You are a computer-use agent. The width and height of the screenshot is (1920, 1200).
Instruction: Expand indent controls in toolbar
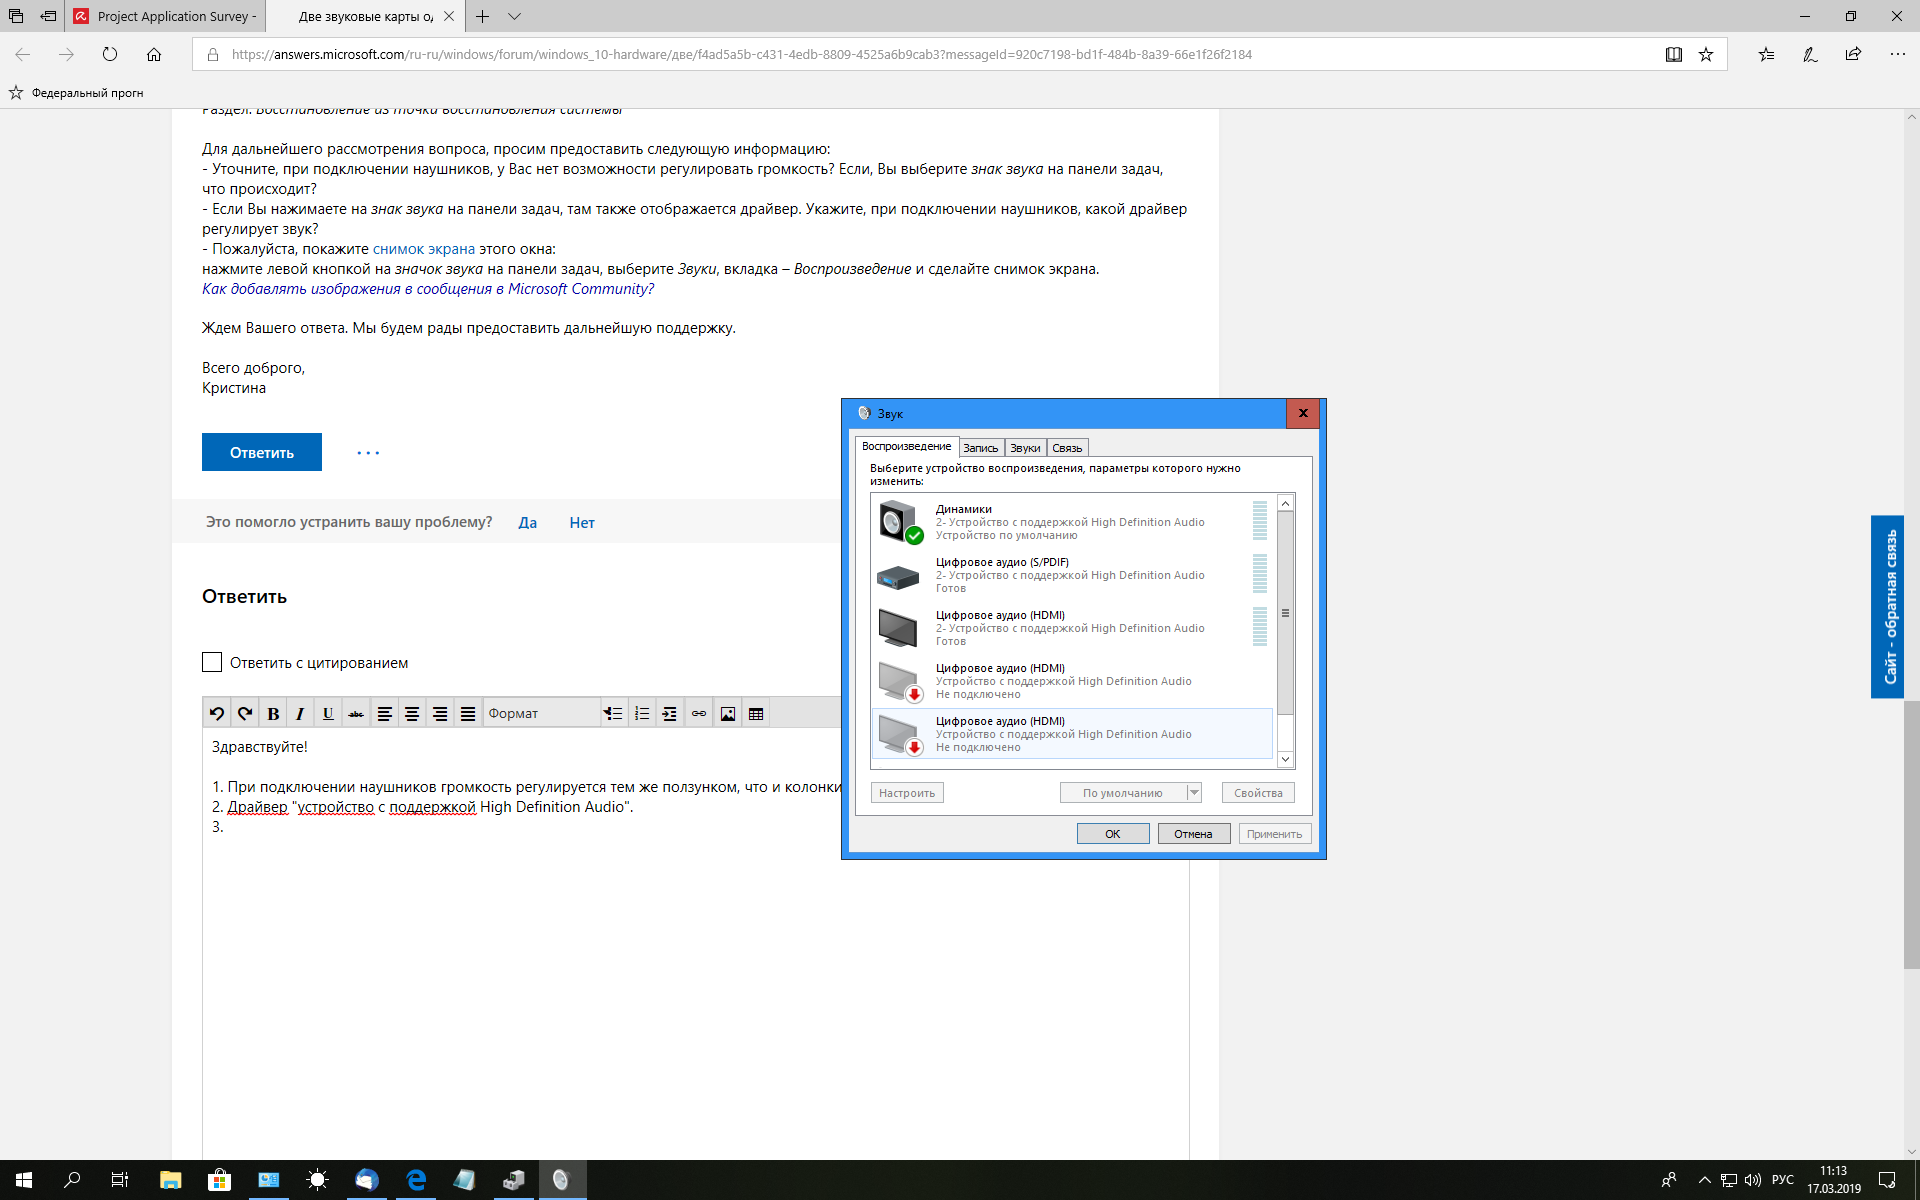(669, 713)
